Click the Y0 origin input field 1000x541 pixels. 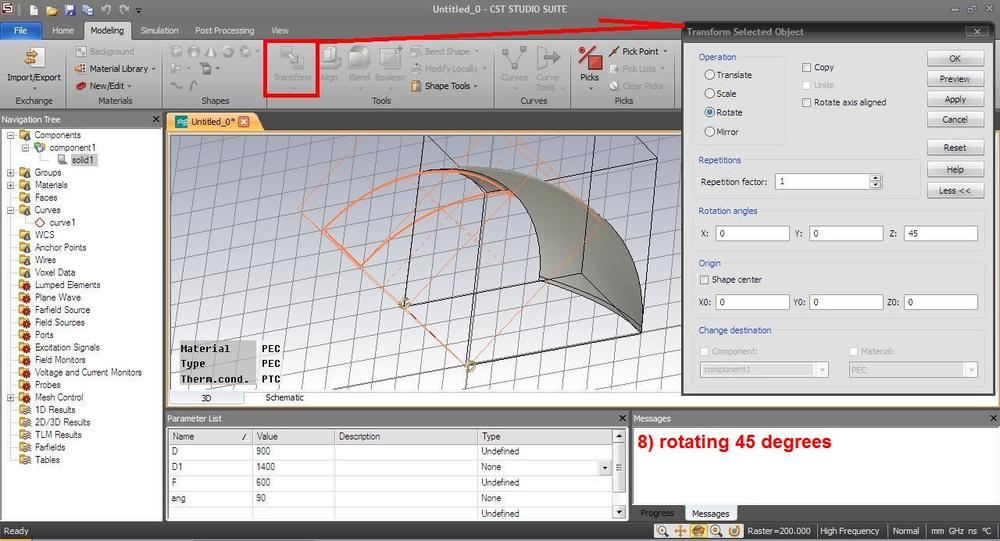(846, 302)
